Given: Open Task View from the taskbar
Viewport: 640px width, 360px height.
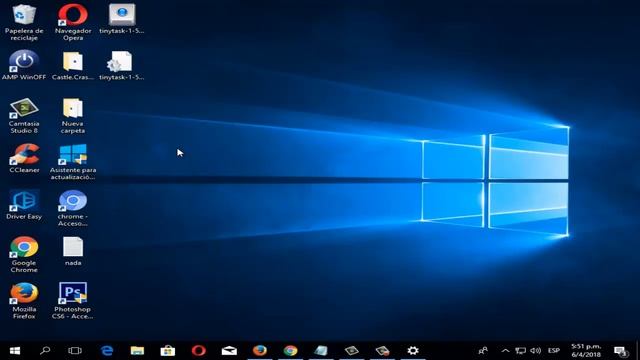Looking at the screenshot, I should click(75, 351).
